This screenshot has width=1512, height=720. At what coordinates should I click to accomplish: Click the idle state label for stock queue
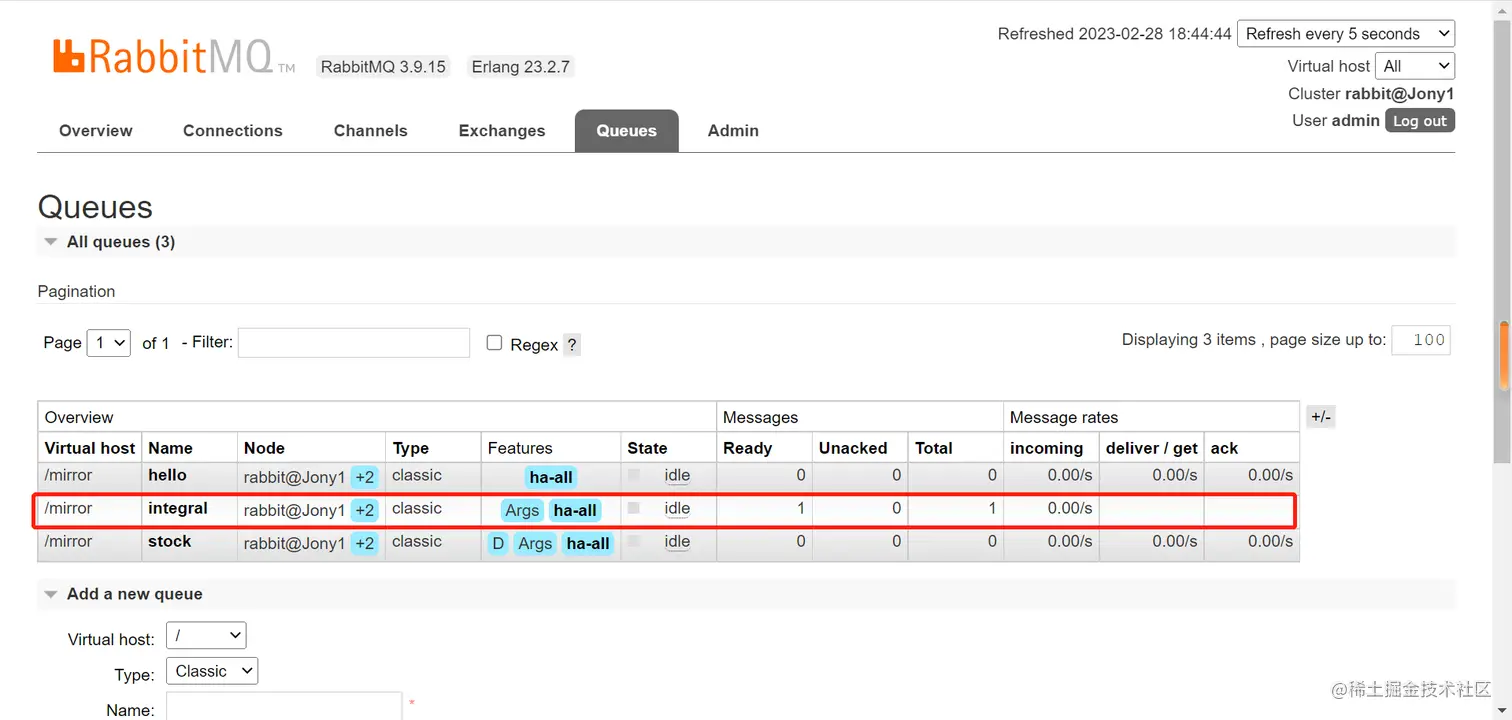[677, 542]
